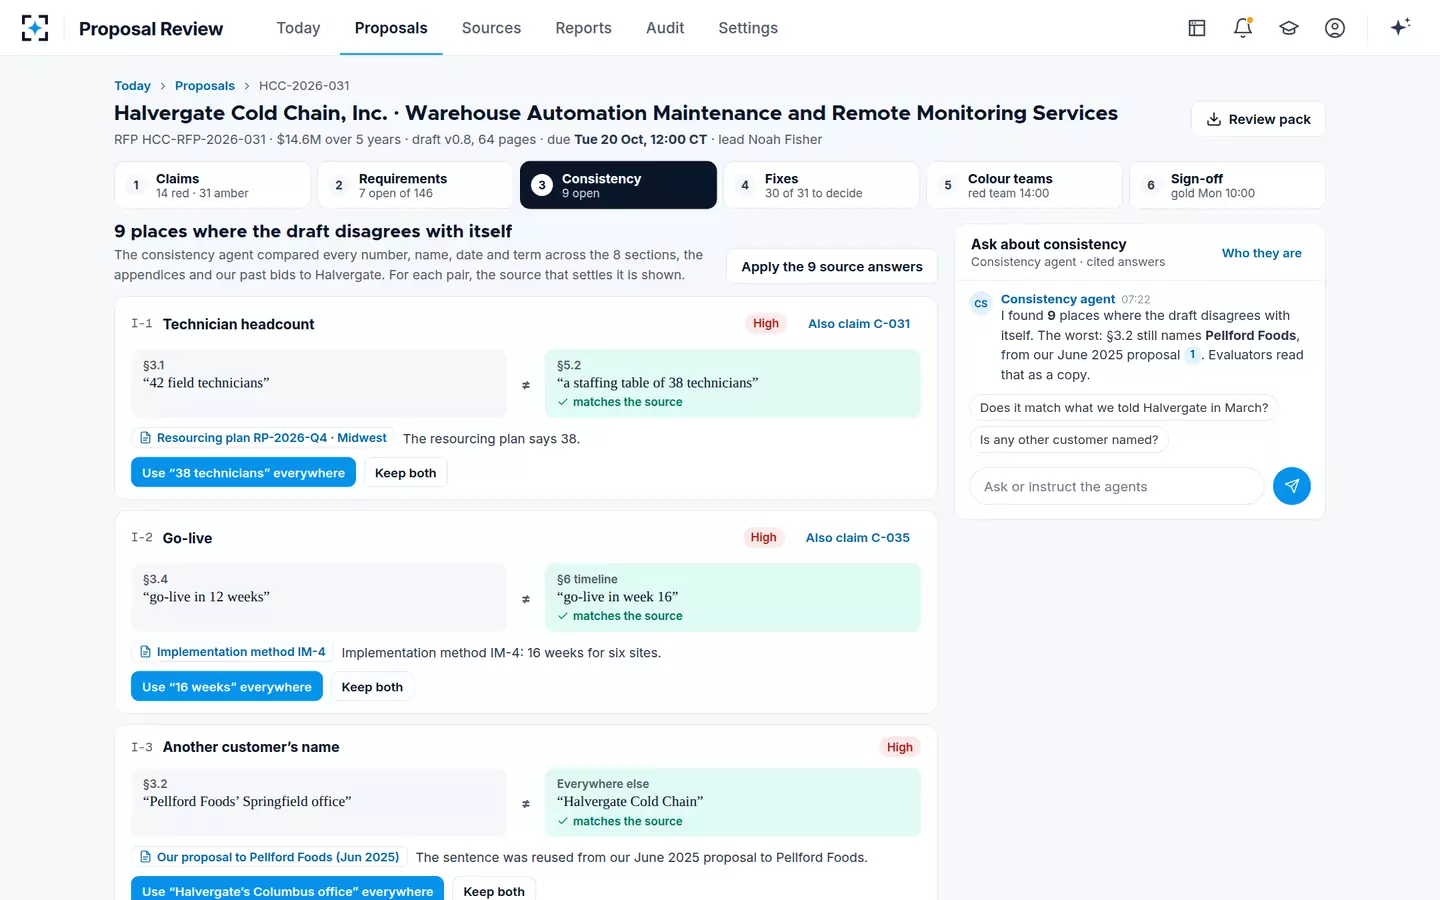The image size is (1440, 900).
Task: Open Resourcing plan RP-2026-Q4 · Midwest source
Action: click(263, 438)
